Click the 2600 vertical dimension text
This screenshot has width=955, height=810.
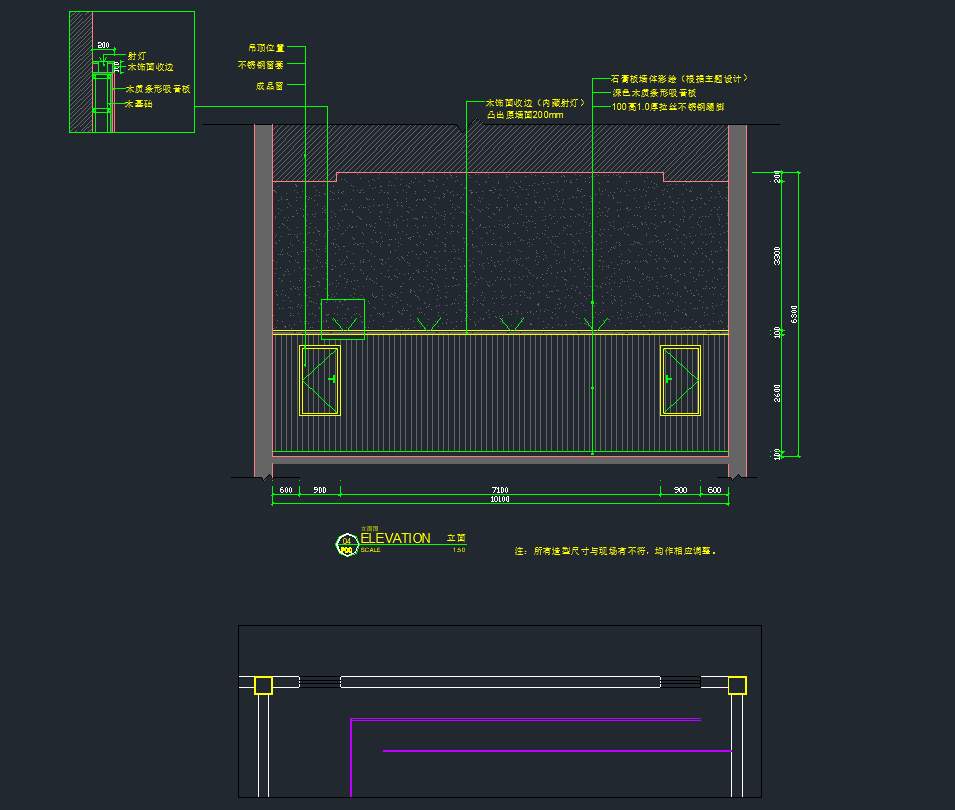click(778, 393)
